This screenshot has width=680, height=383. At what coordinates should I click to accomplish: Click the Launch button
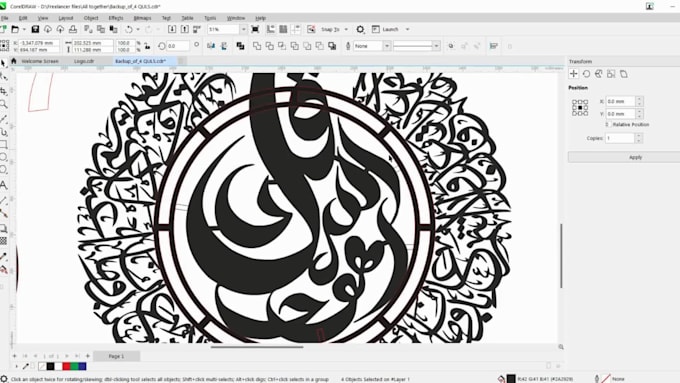(x=386, y=29)
